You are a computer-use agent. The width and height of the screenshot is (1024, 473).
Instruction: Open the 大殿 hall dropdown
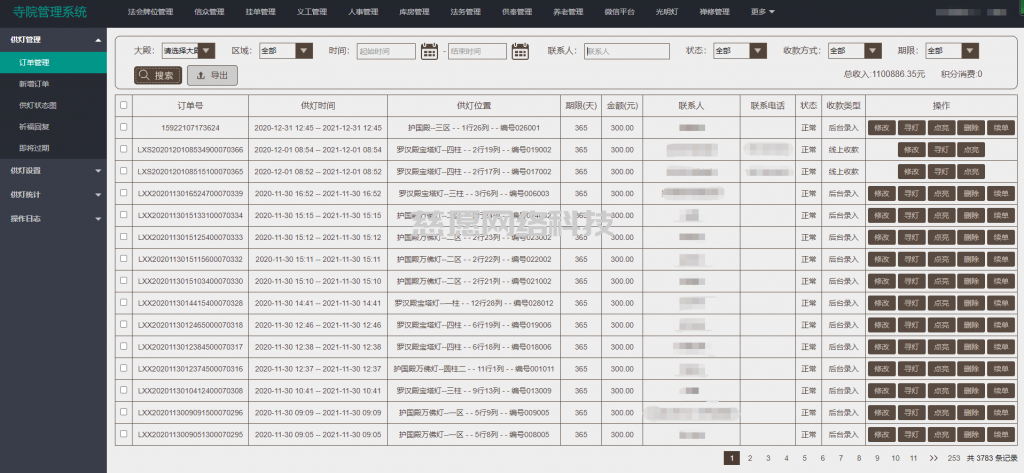click(x=188, y=50)
